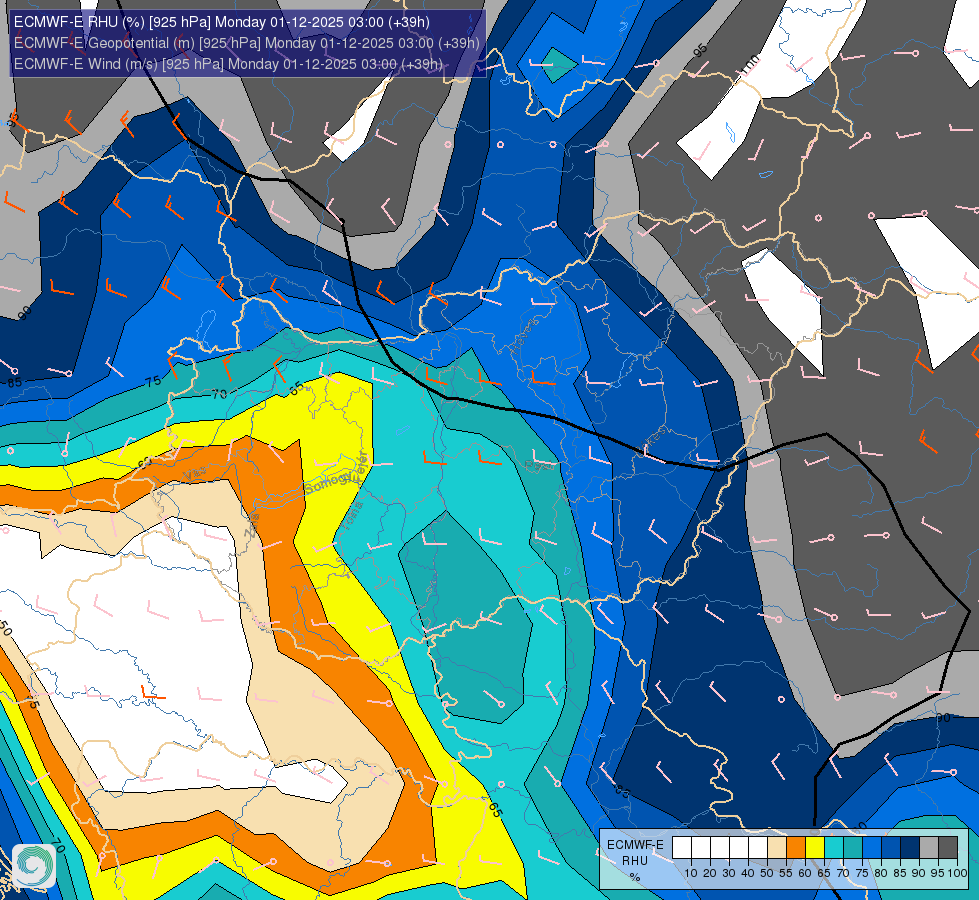This screenshot has height=900, width=979.
Task: Select the ECMWF-E Geopotential (m) title line
Action: click(247, 43)
